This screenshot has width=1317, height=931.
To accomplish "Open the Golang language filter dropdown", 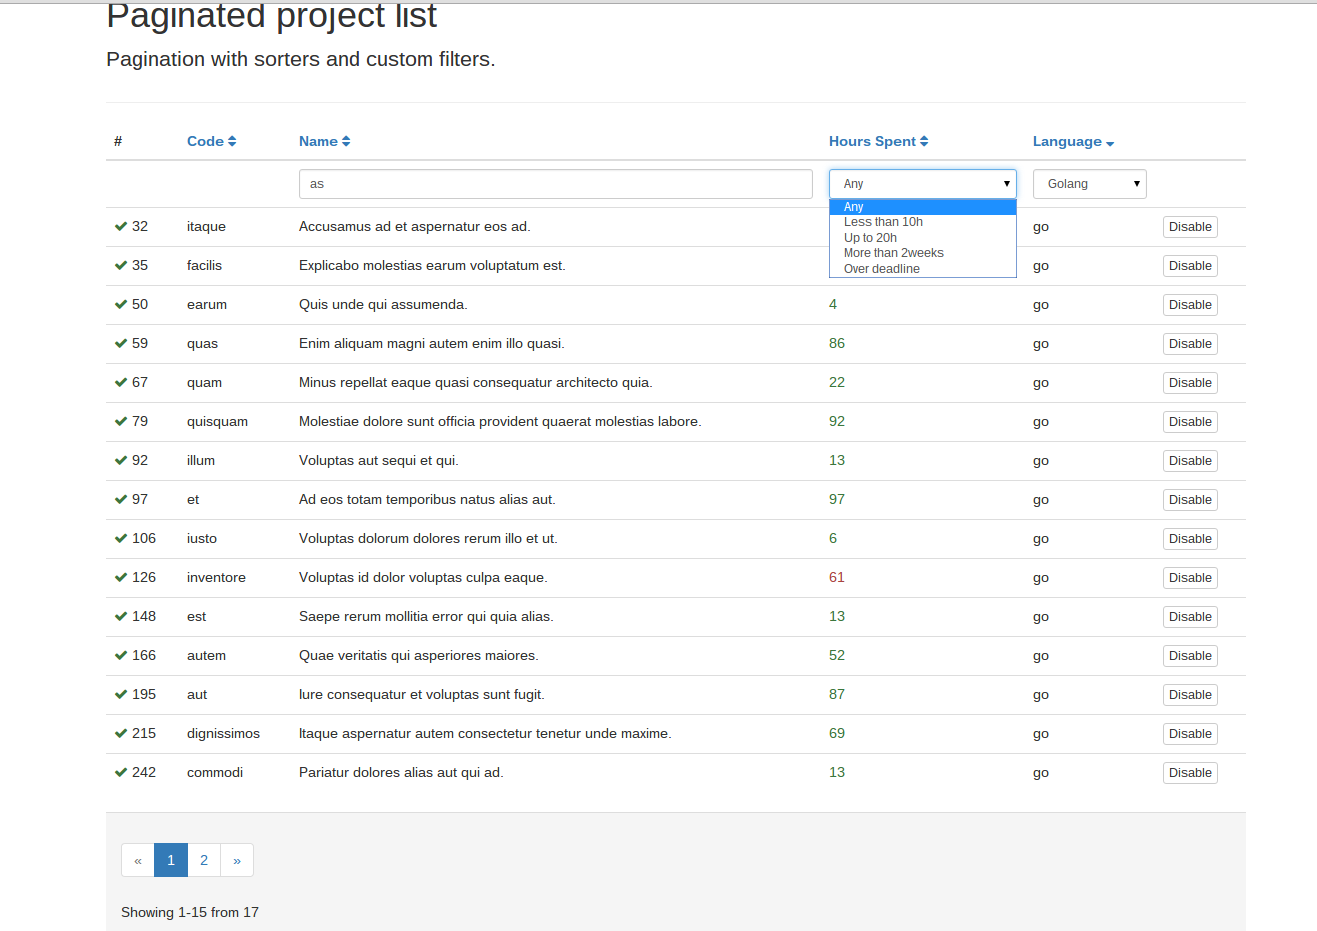I will coord(1089,184).
